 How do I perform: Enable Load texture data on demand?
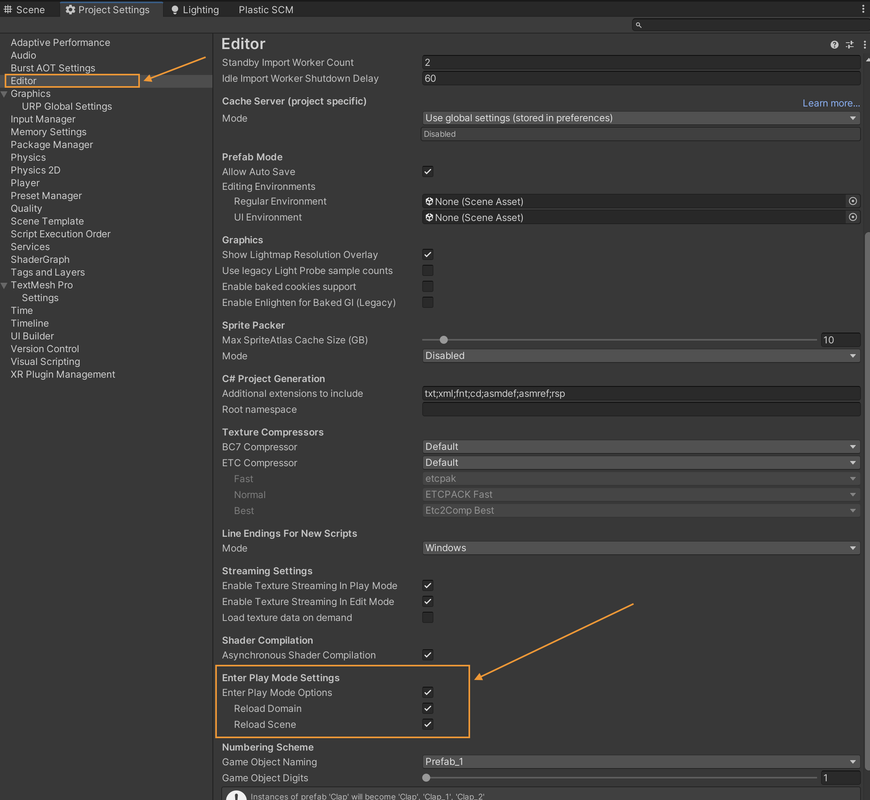coord(428,617)
